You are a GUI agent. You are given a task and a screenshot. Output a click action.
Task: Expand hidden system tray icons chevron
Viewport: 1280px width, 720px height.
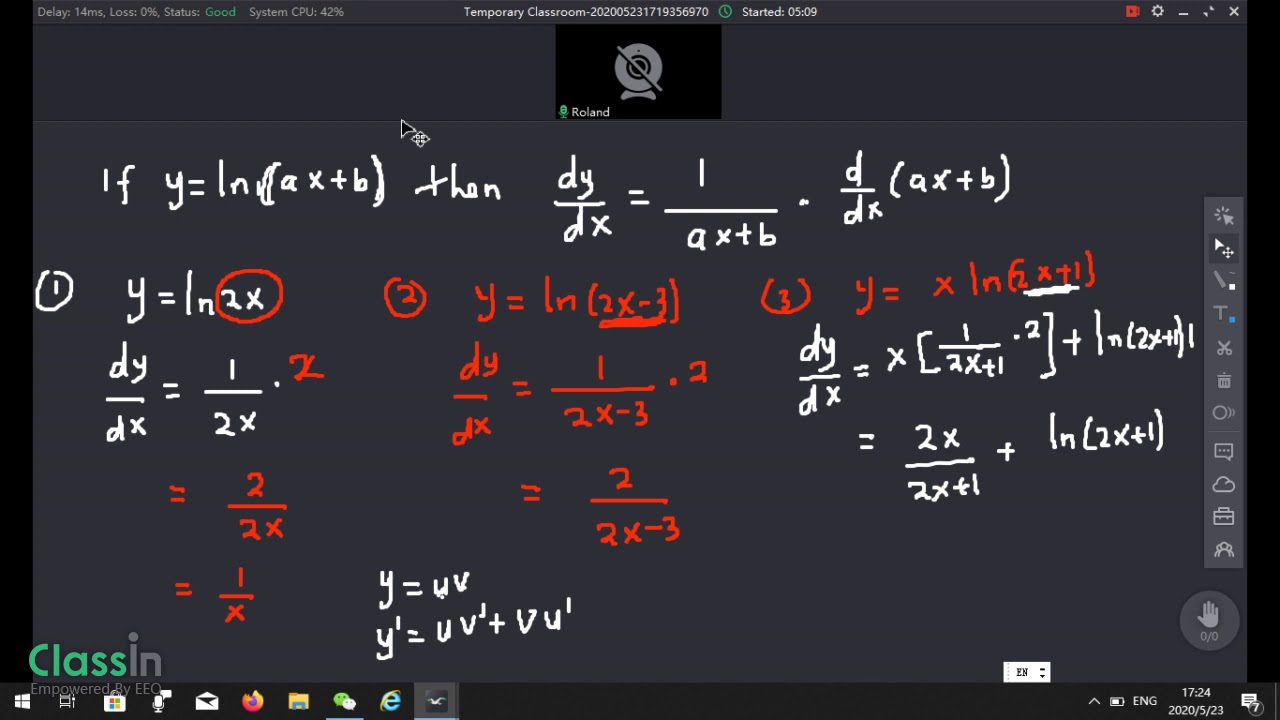[1094, 702]
